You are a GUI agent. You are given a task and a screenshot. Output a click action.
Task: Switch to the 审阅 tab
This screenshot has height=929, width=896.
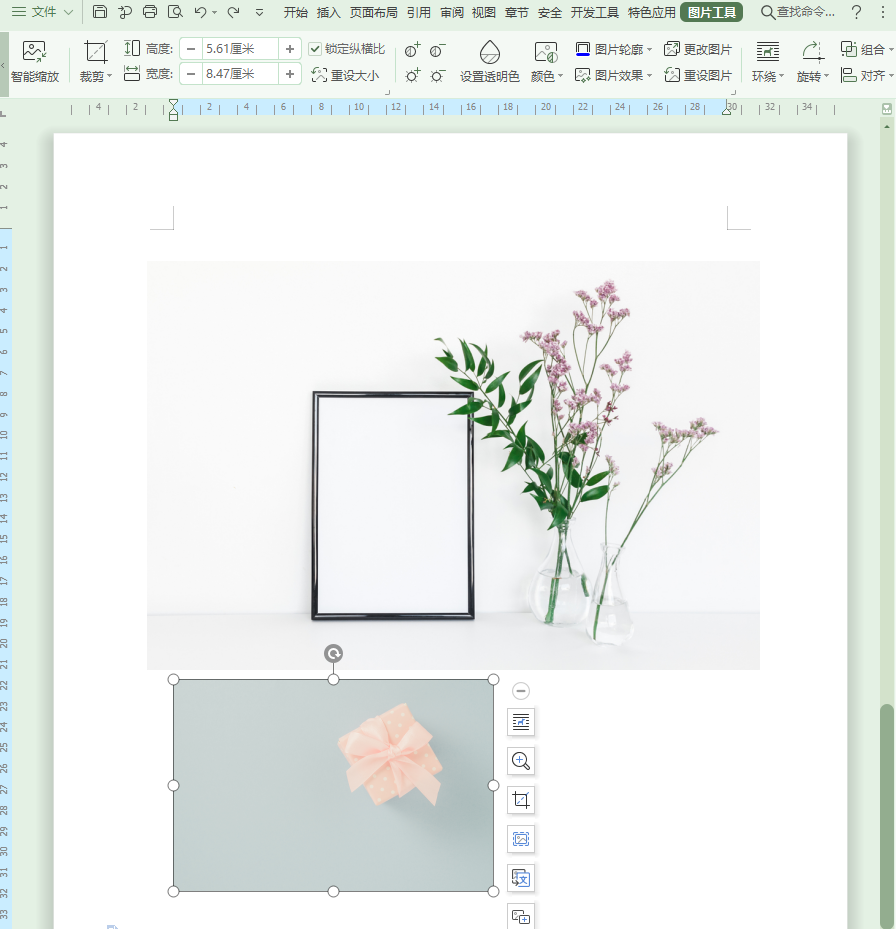click(452, 12)
